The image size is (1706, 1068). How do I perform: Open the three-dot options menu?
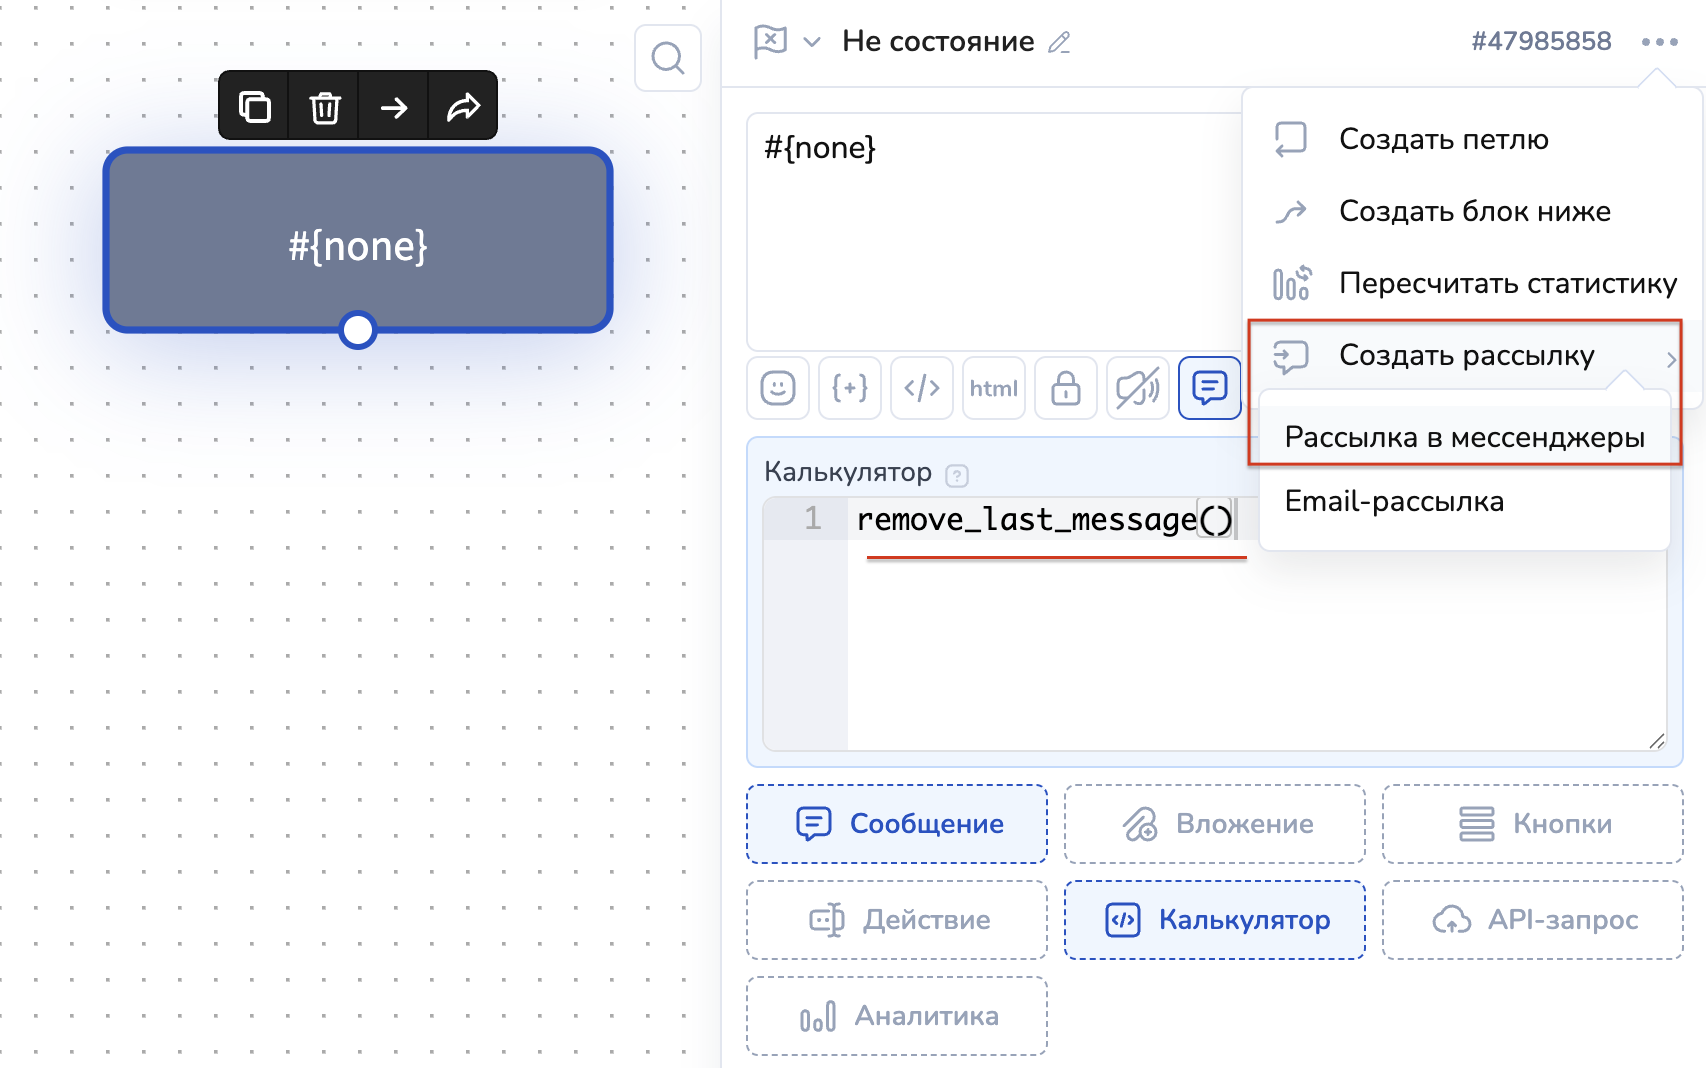click(x=1659, y=42)
